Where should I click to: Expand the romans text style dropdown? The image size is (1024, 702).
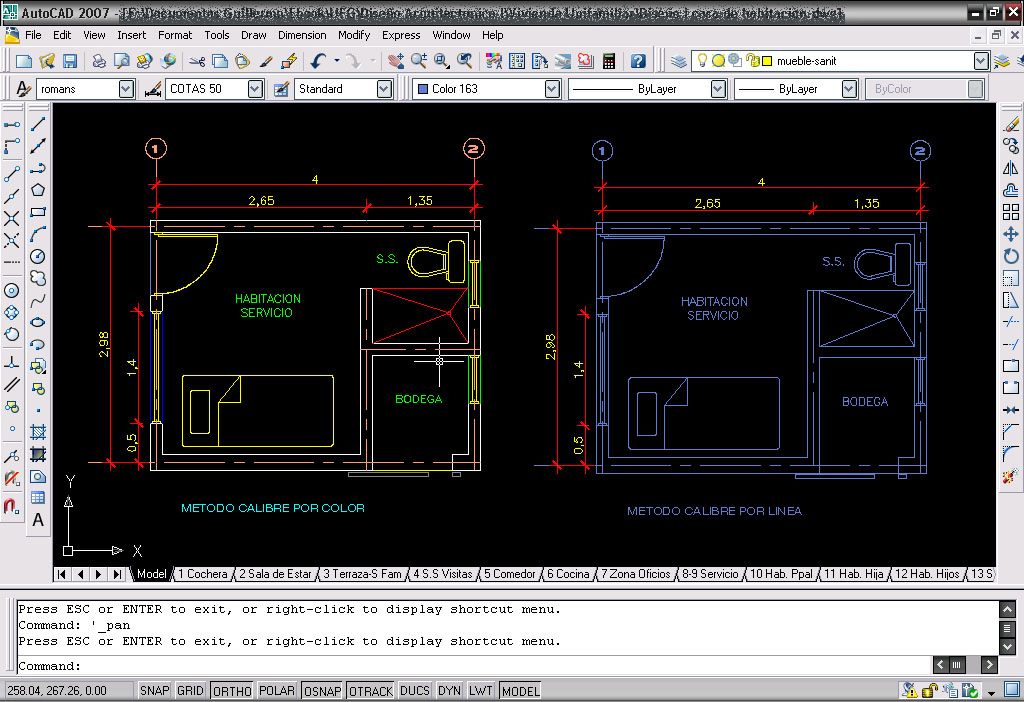point(127,88)
